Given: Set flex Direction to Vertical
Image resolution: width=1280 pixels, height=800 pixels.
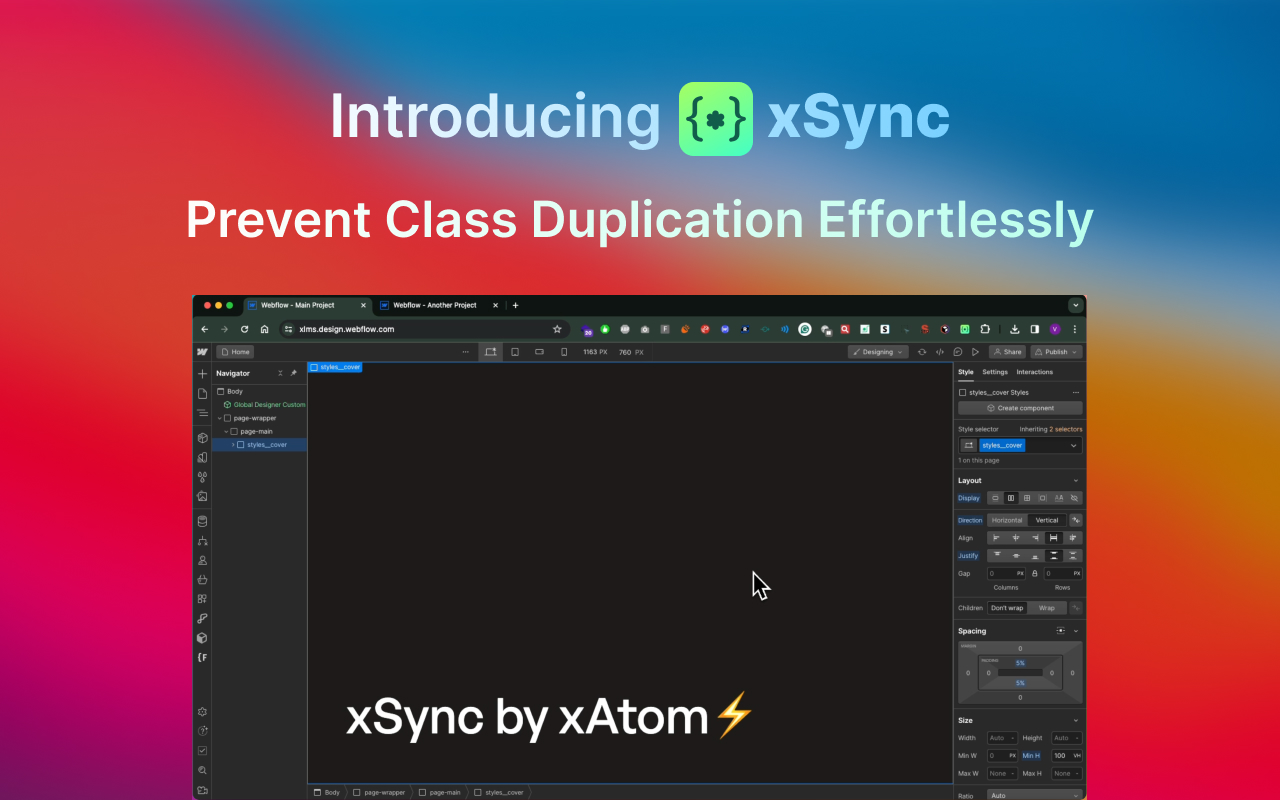Looking at the screenshot, I should 1047,520.
